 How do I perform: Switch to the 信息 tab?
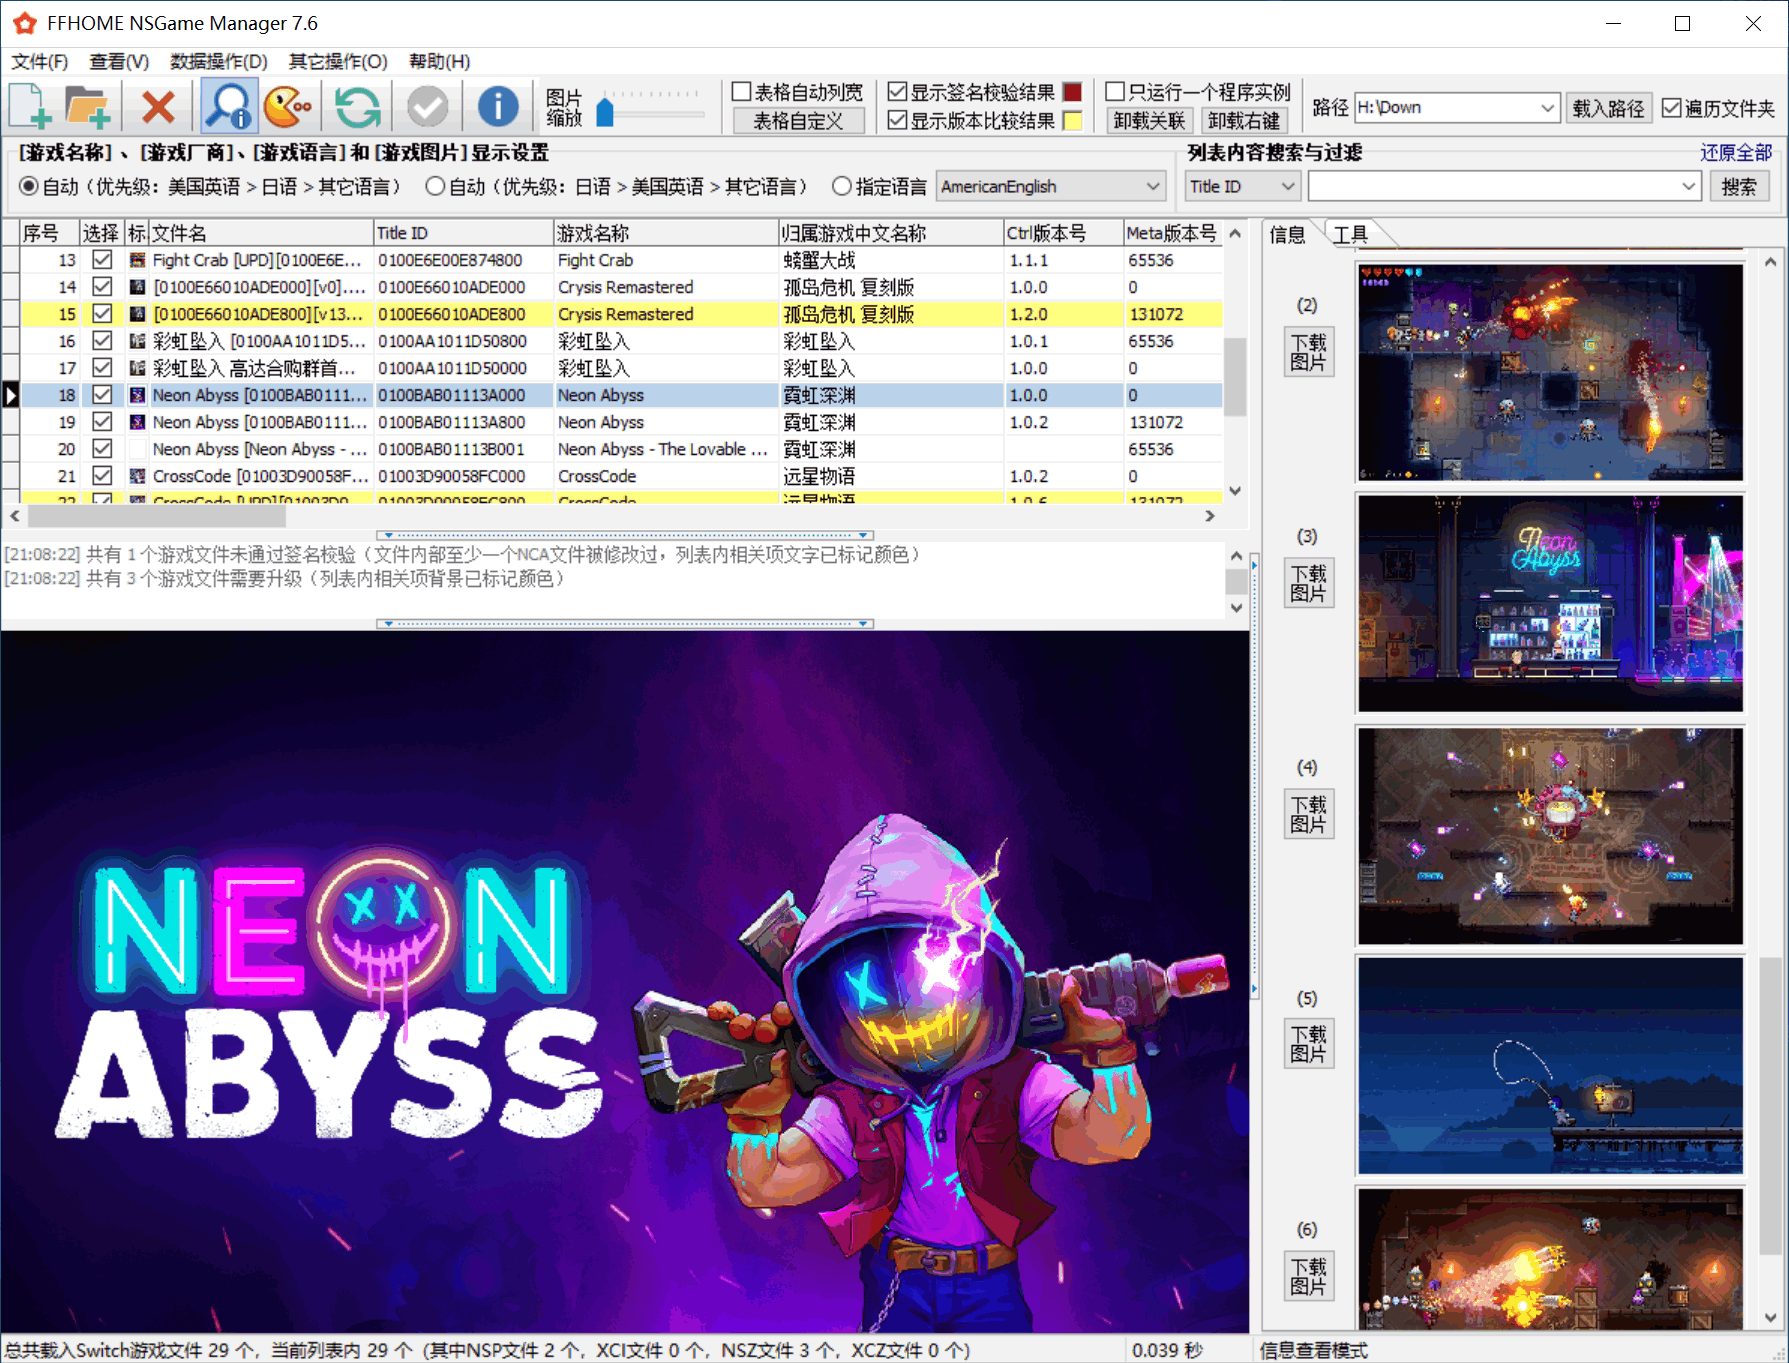pyautogui.click(x=1288, y=234)
